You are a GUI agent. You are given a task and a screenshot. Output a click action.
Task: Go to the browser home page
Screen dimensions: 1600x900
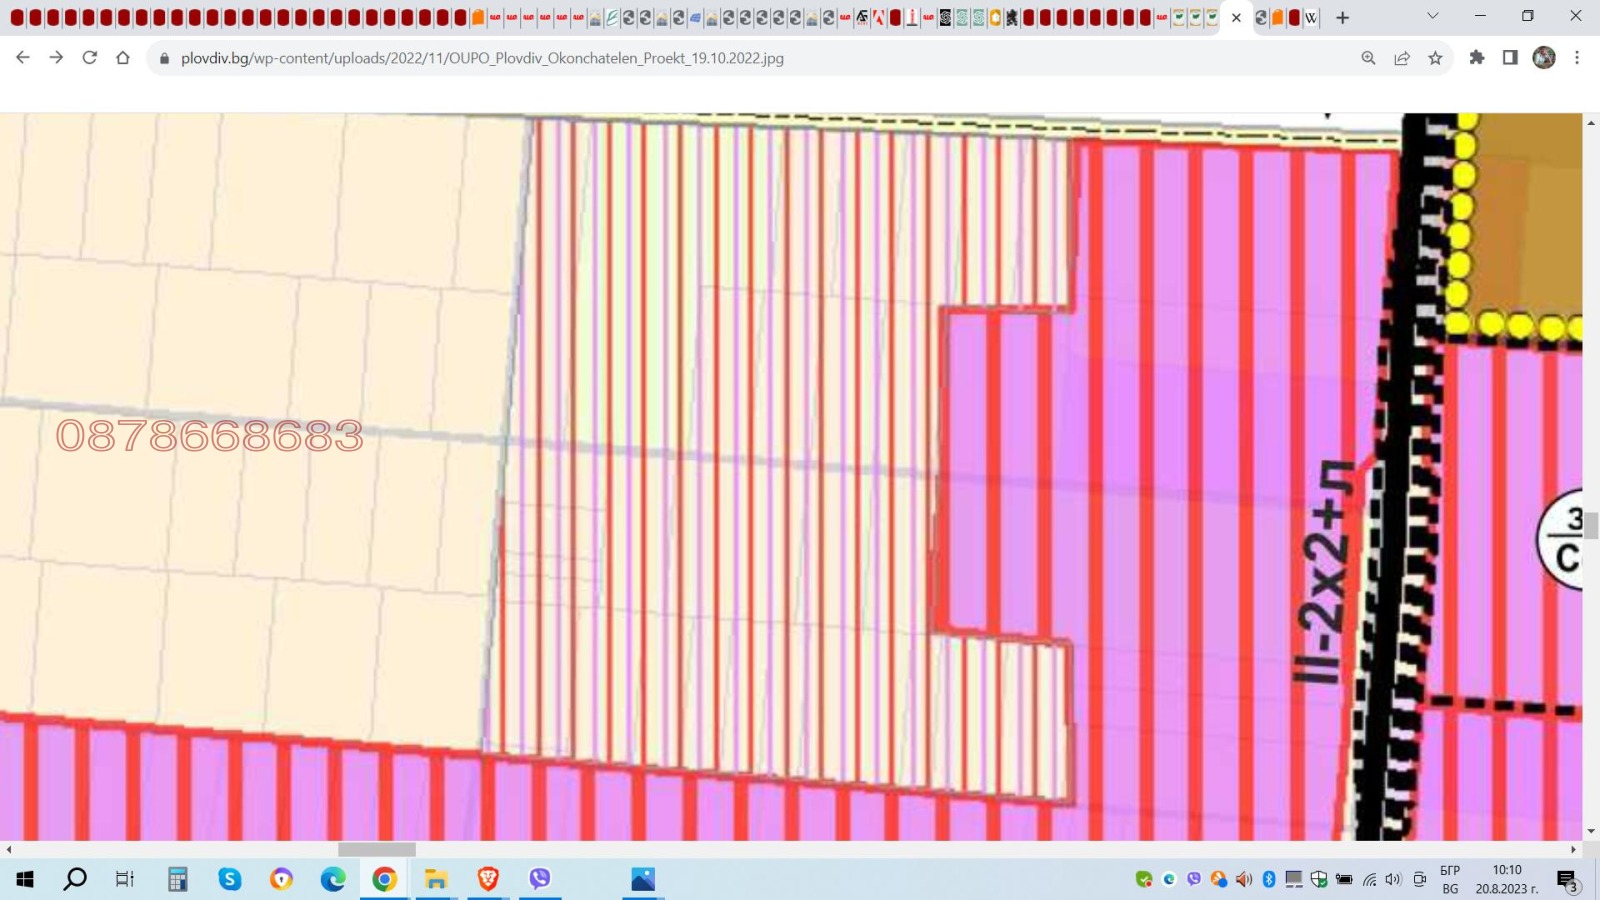click(x=123, y=58)
